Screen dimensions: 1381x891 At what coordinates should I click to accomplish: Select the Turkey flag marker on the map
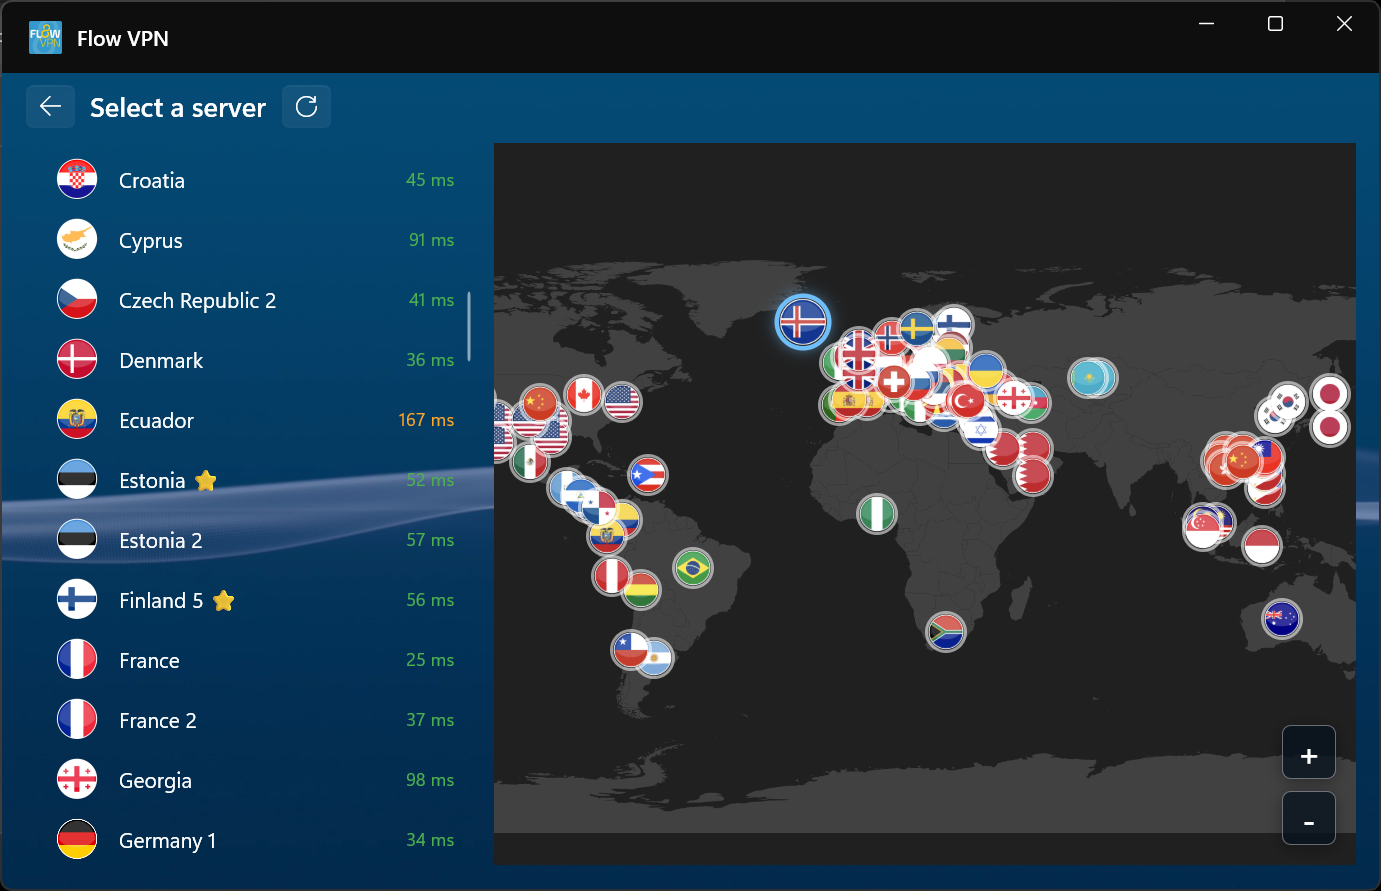pos(967,401)
